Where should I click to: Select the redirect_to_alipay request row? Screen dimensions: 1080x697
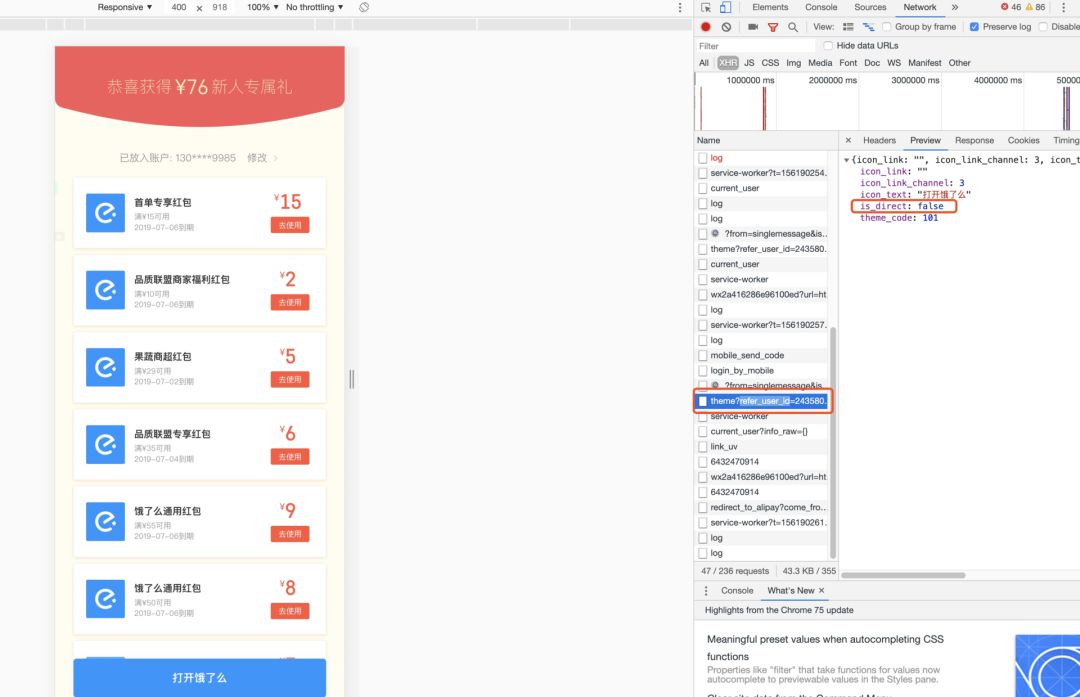[763, 507]
